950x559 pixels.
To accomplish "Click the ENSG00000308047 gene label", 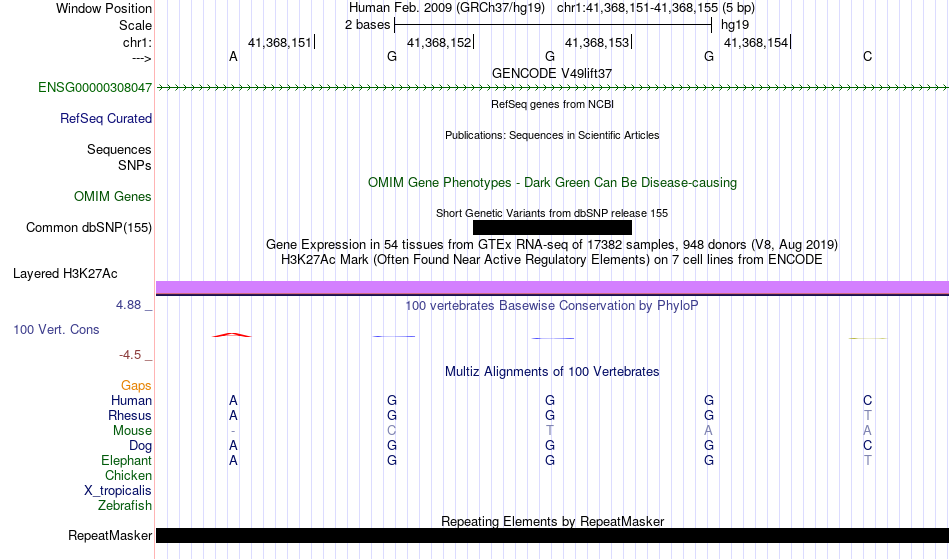I will (95, 87).
